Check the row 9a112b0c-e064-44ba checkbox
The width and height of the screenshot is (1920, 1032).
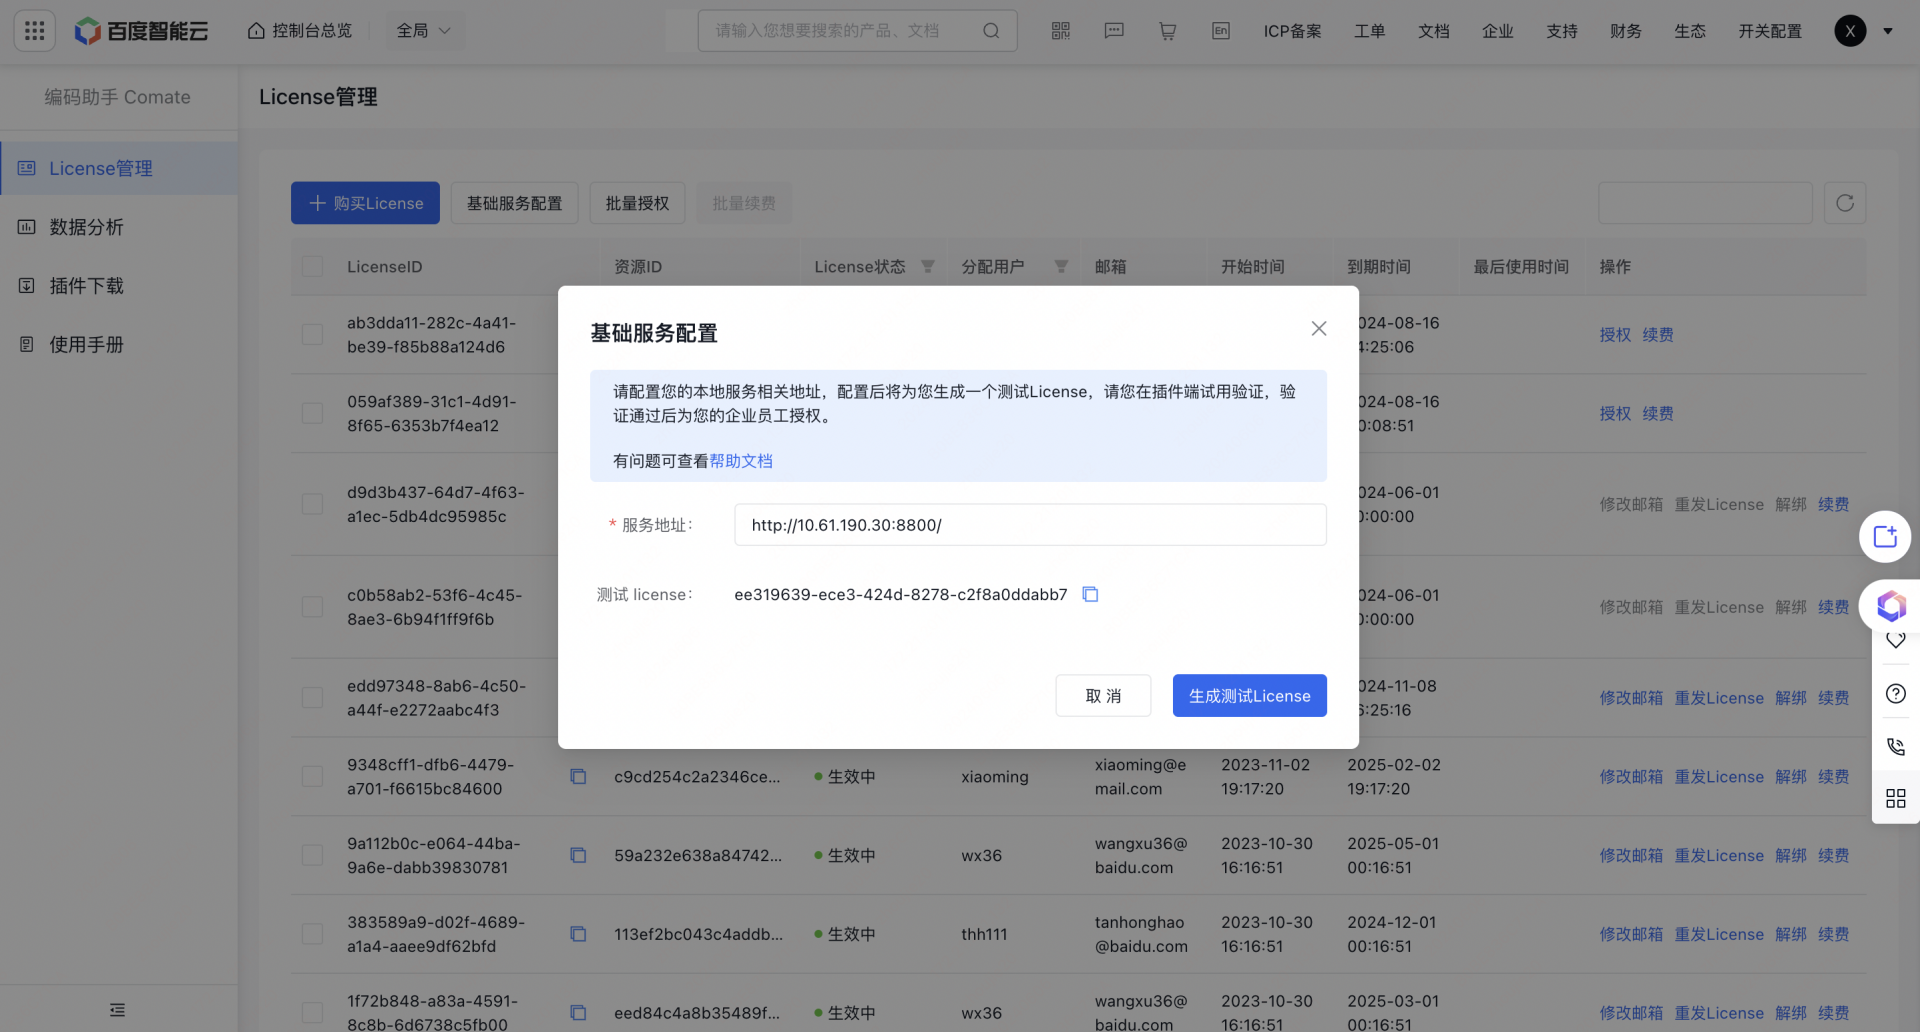(312, 855)
